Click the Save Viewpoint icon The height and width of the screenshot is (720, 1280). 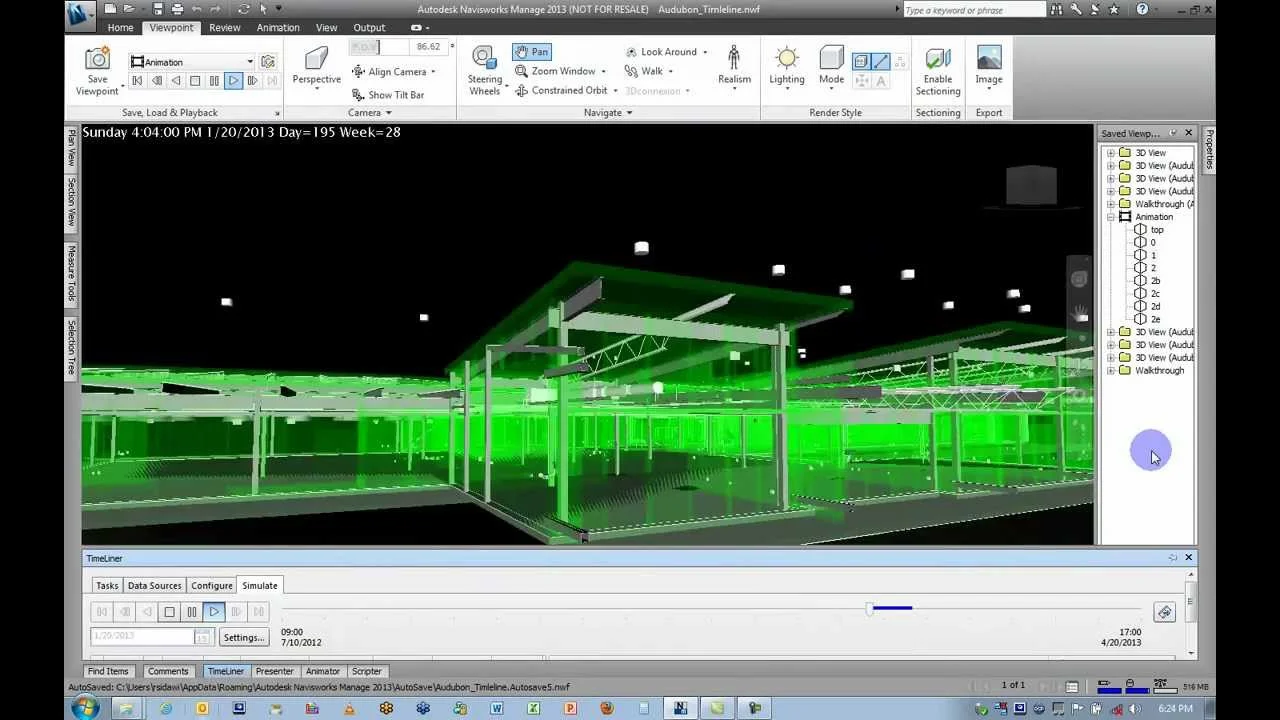[97, 60]
